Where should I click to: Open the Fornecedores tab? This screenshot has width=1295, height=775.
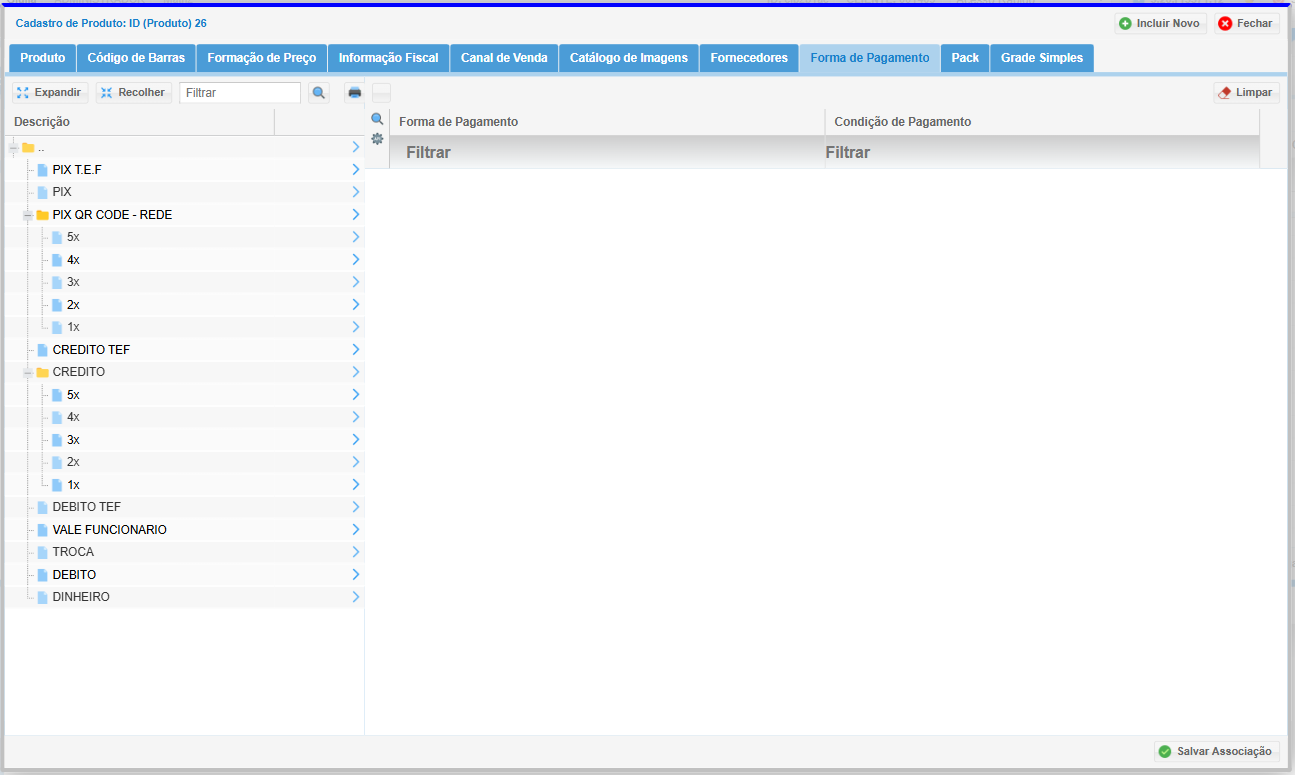click(x=748, y=58)
